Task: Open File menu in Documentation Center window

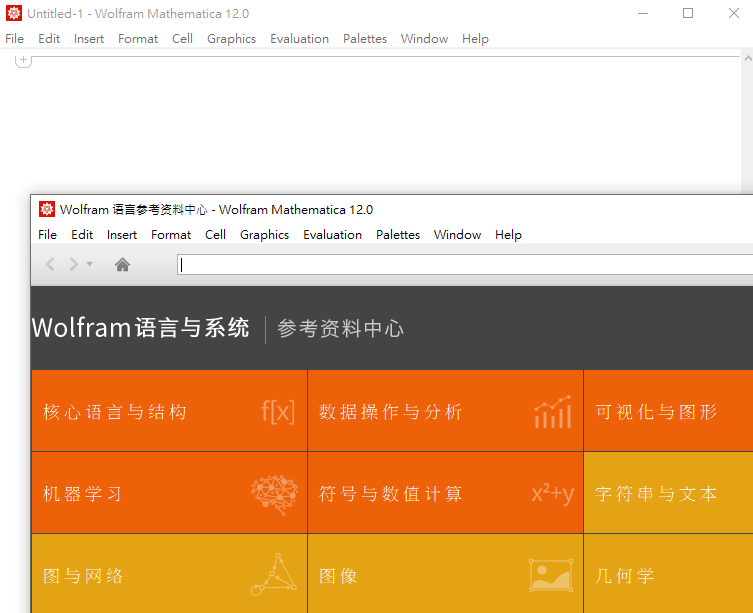Action: (x=48, y=235)
